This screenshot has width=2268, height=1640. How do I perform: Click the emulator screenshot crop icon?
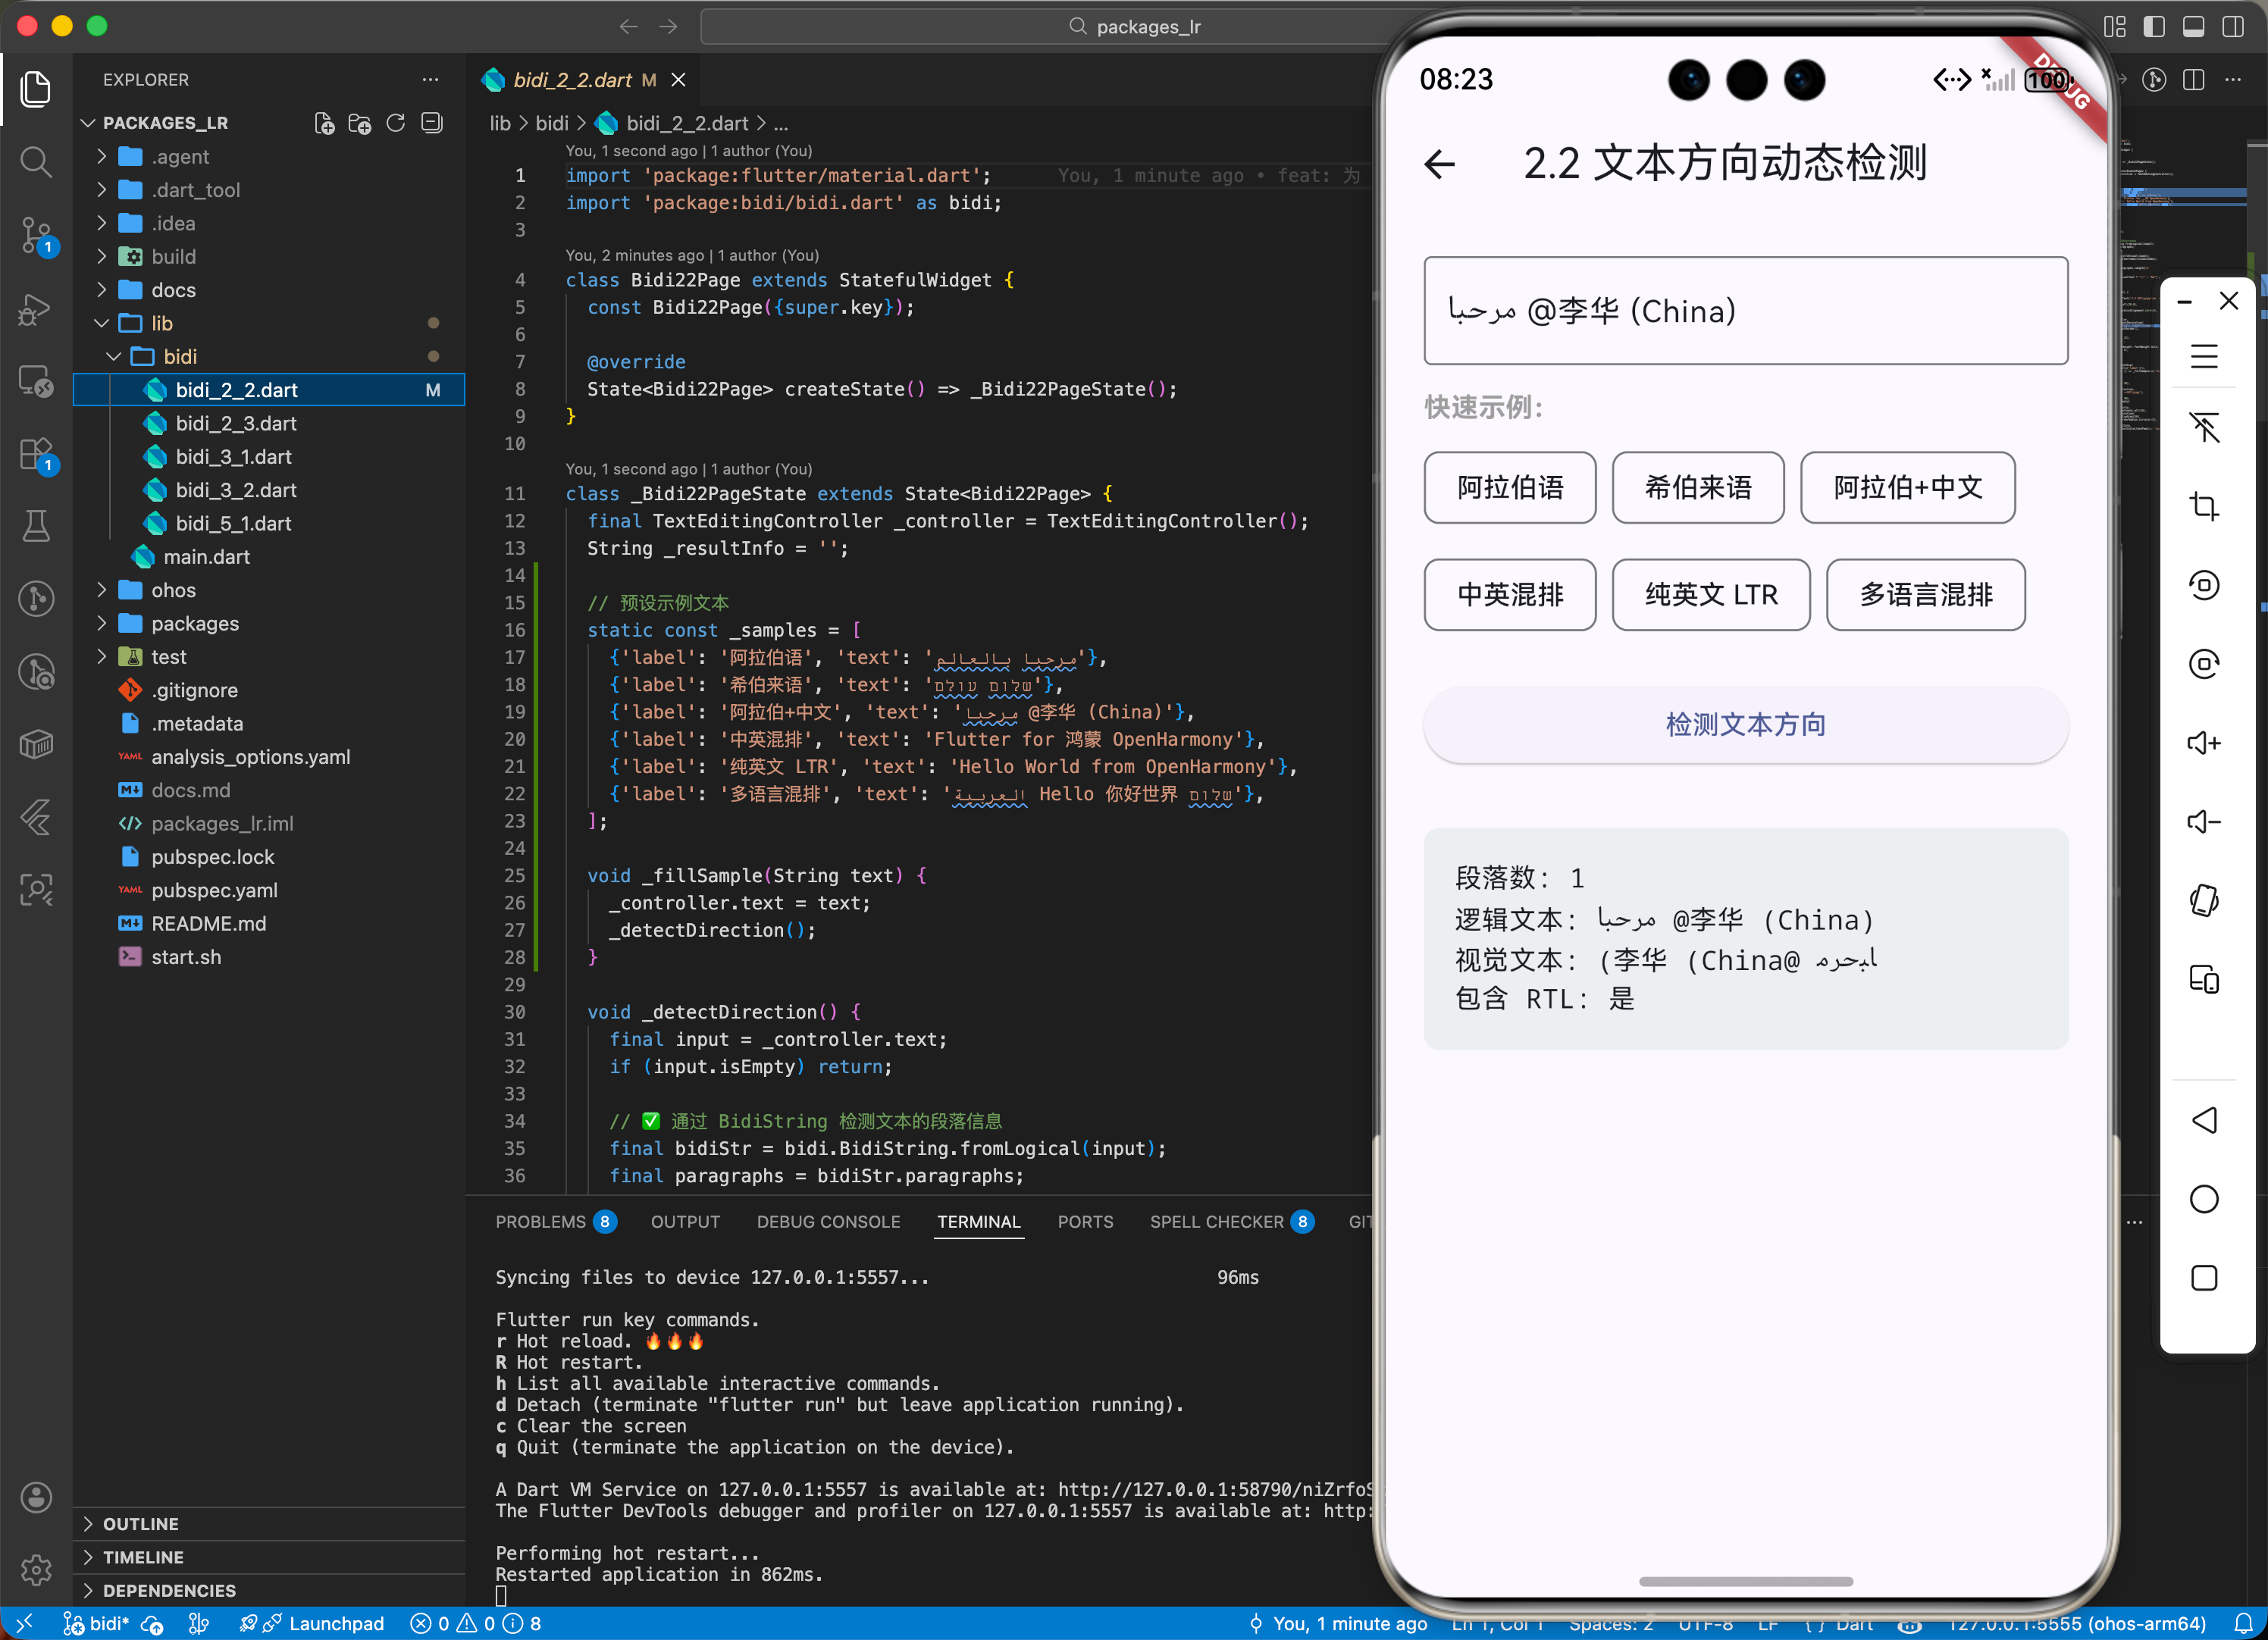pyautogui.click(x=2203, y=506)
